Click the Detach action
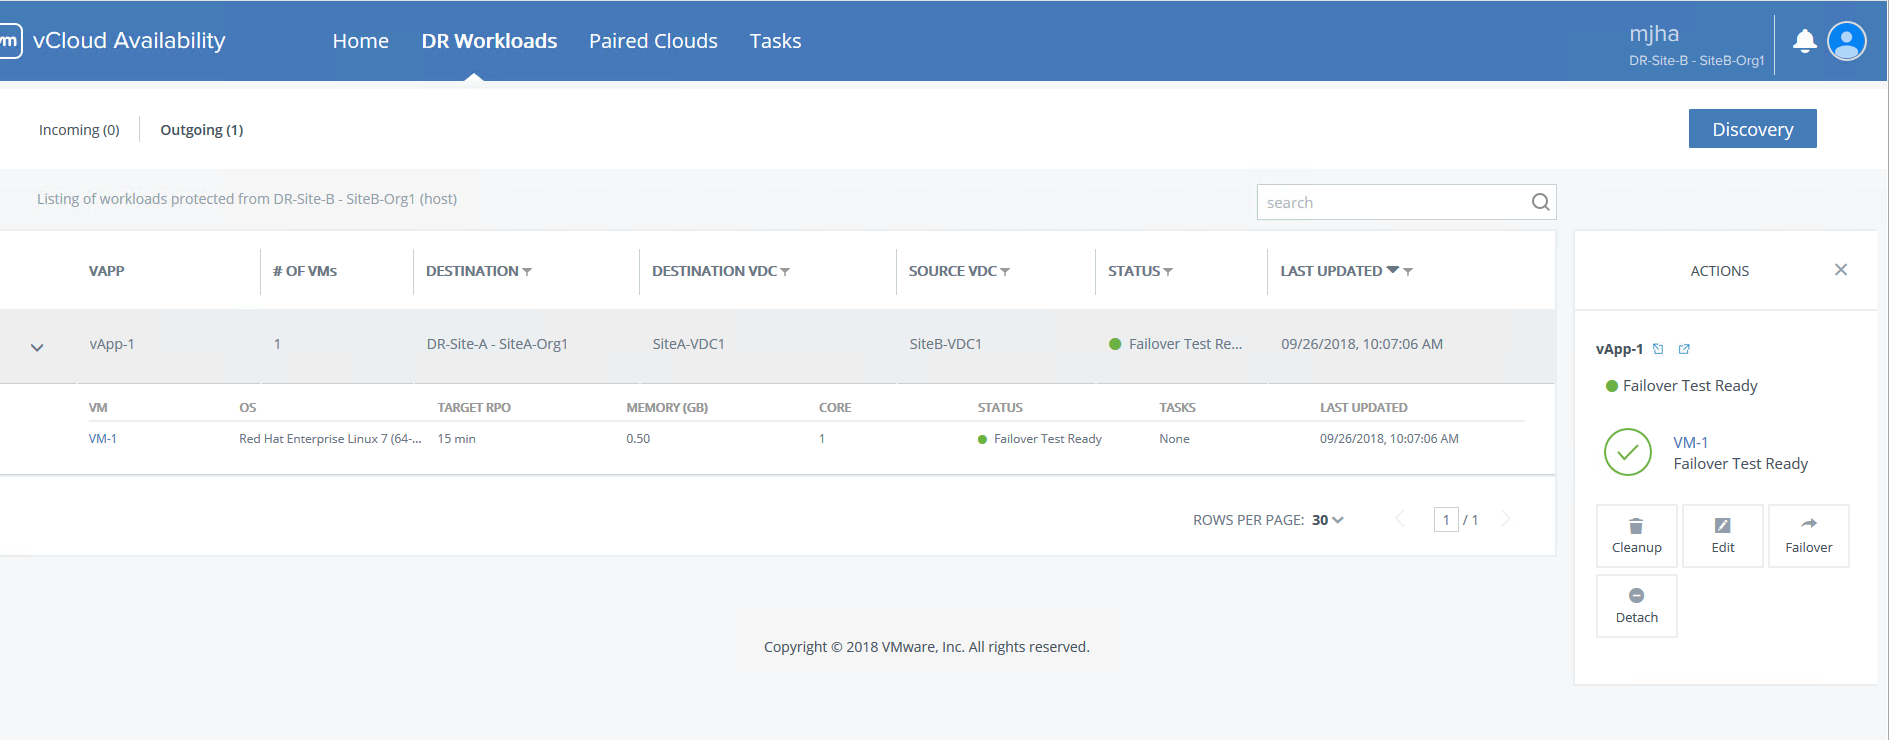This screenshot has height=740, width=1889. point(1636,606)
